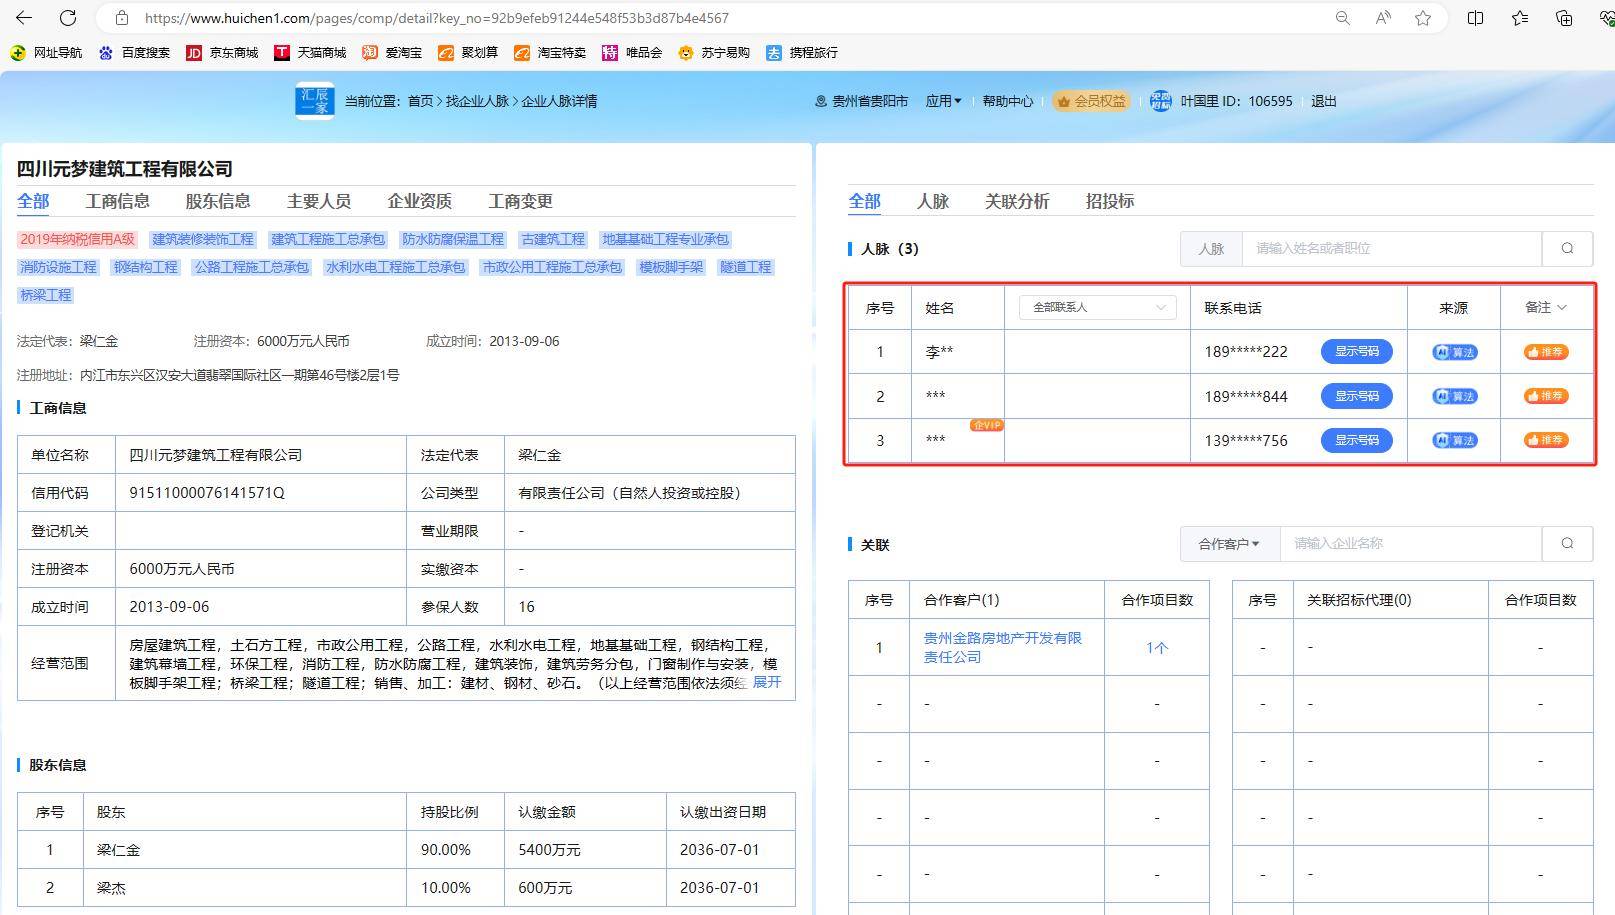Reload the page with refresh icon
This screenshot has width=1615, height=915.
tap(68, 18)
